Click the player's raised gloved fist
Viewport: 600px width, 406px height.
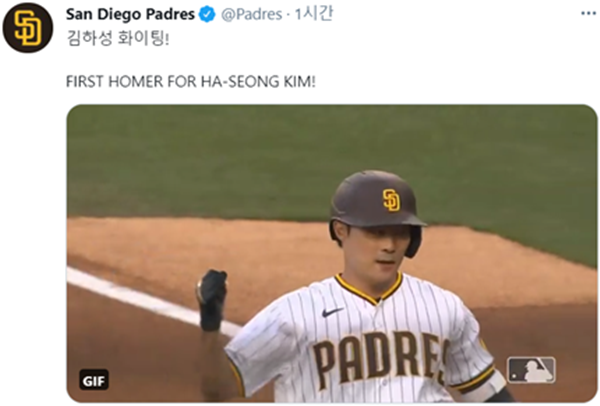(212, 299)
